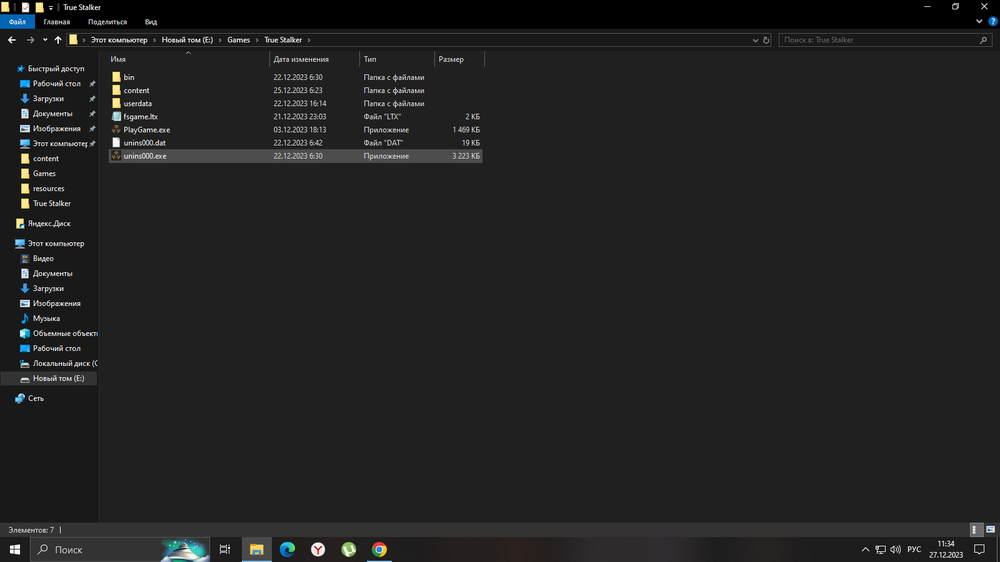The width and height of the screenshot is (1000, 562).
Task: Expand the chevron after True Stalker in path
Action: pyautogui.click(x=309, y=40)
